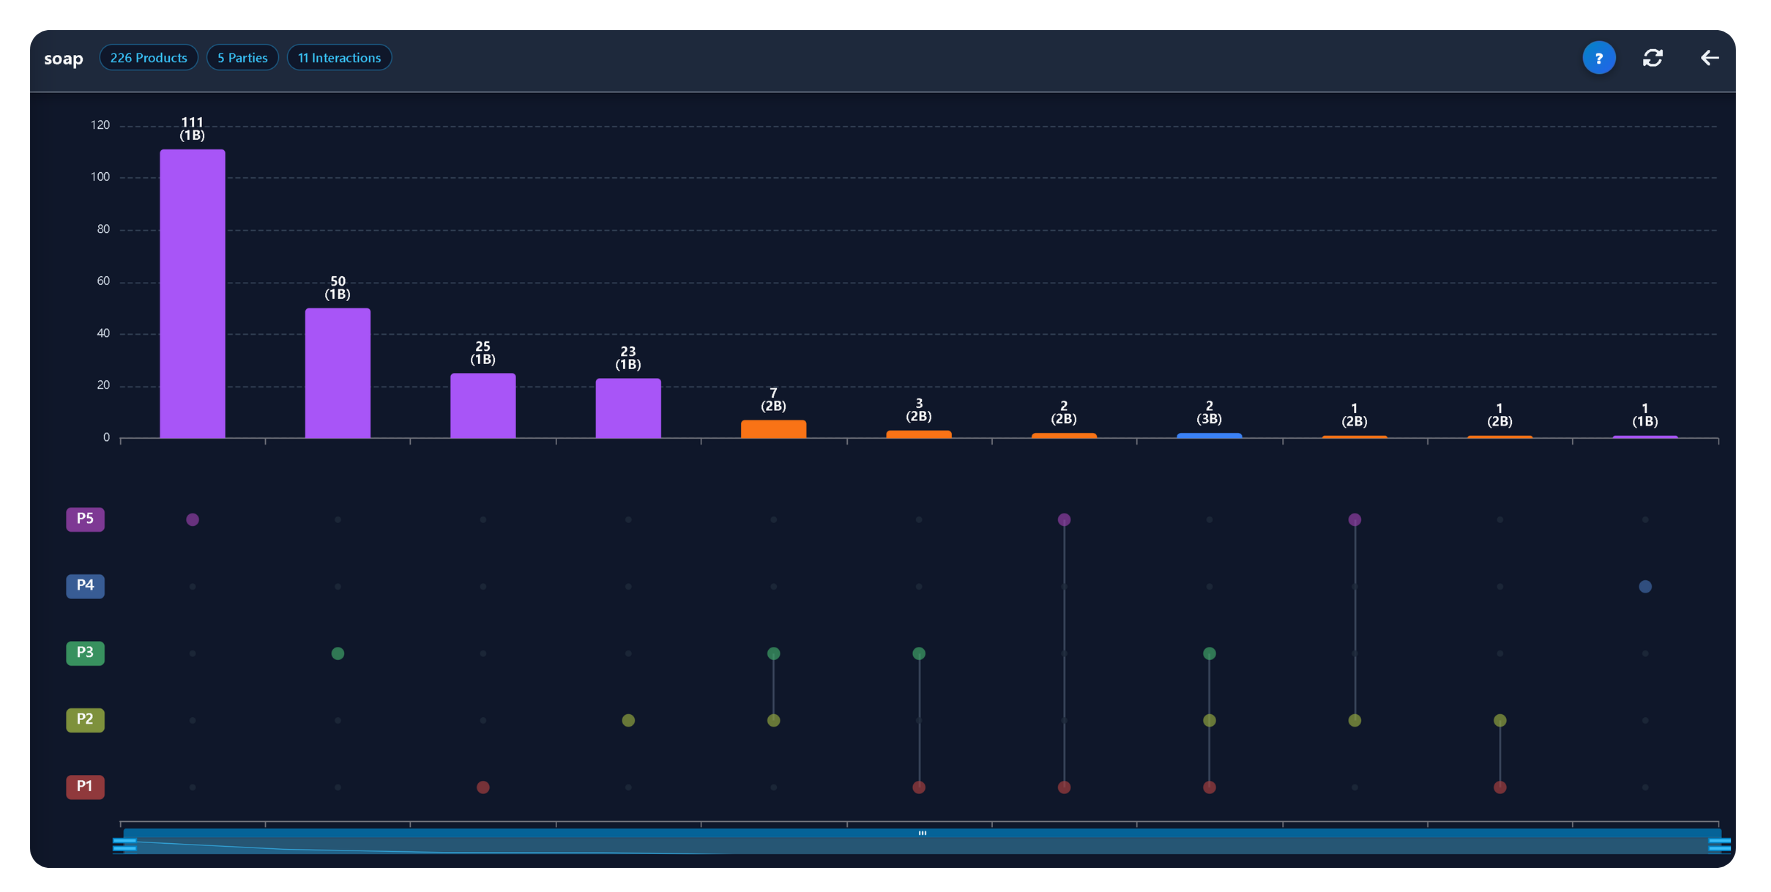Click the orange bar labeled 7 (2B)
The width and height of the screenshot is (1771, 892).
773,429
